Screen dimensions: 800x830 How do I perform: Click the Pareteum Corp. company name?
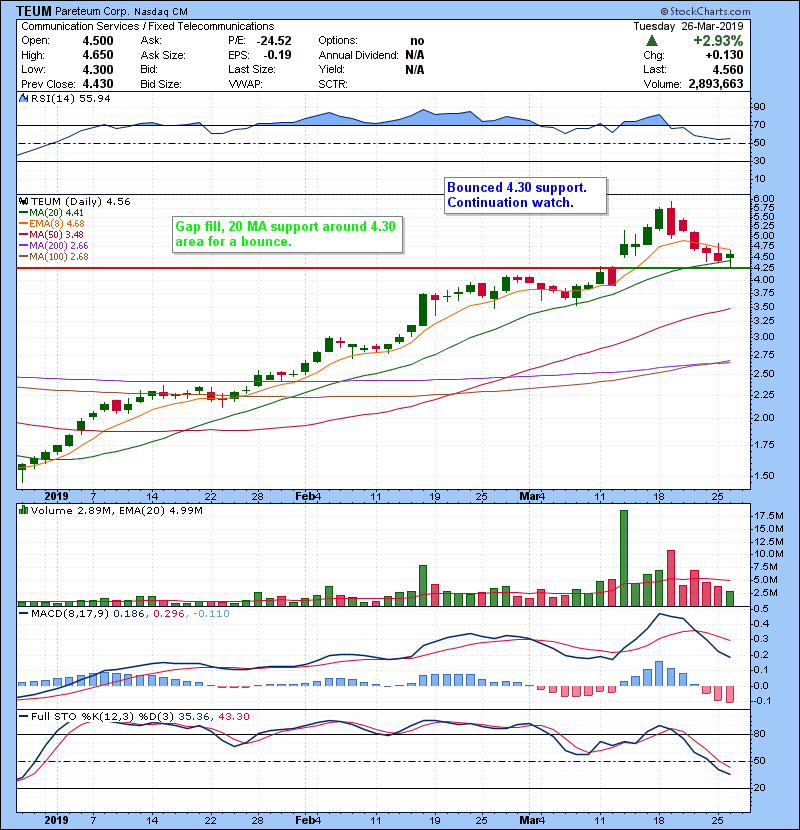(x=92, y=11)
